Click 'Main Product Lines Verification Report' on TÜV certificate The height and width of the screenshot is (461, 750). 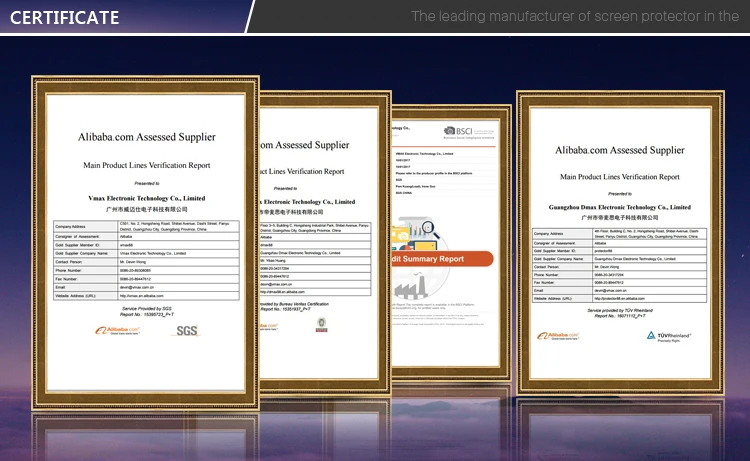tap(620, 177)
